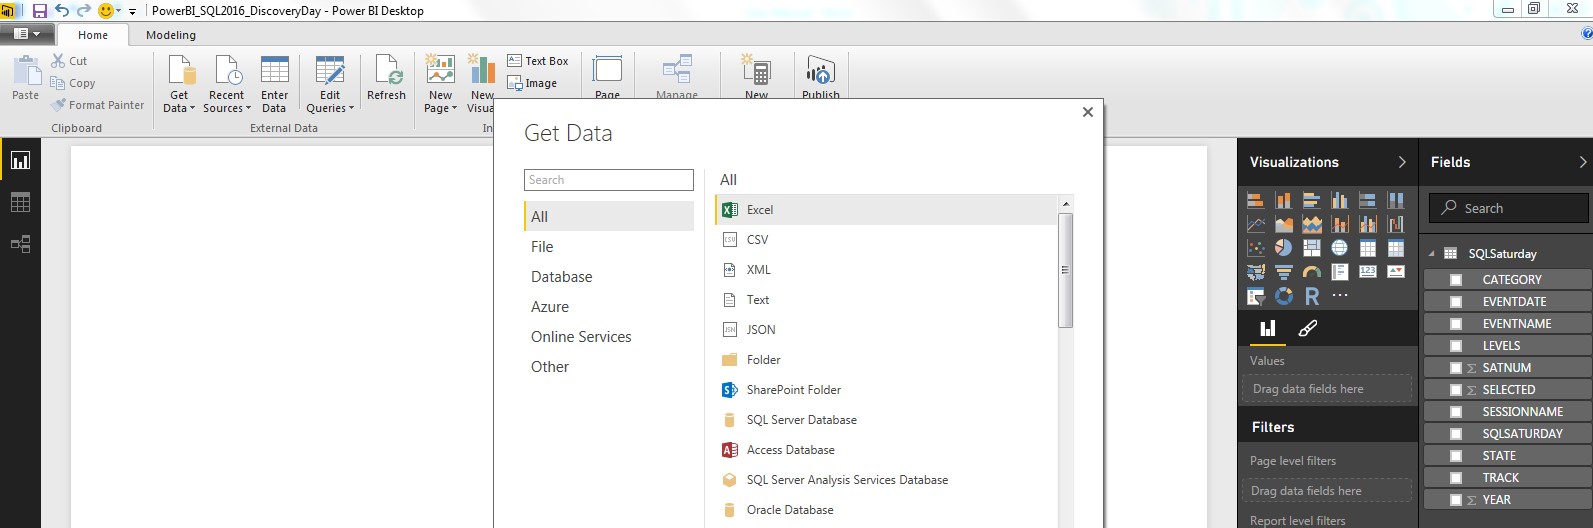Open the Get Data ribbon dropdown
Viewport: 1593px width, 528px height.
[x=179, y=101]
